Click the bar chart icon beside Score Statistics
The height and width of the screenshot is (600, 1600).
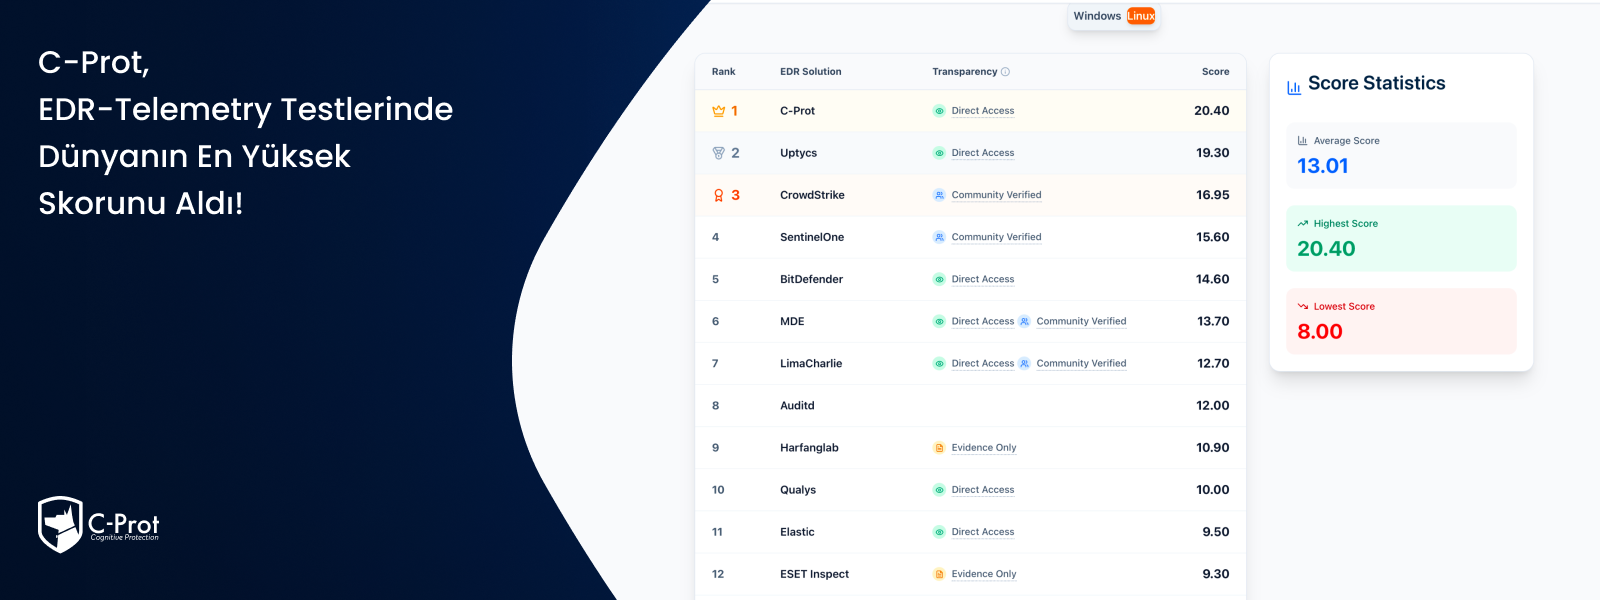[x=1294, y=87]
